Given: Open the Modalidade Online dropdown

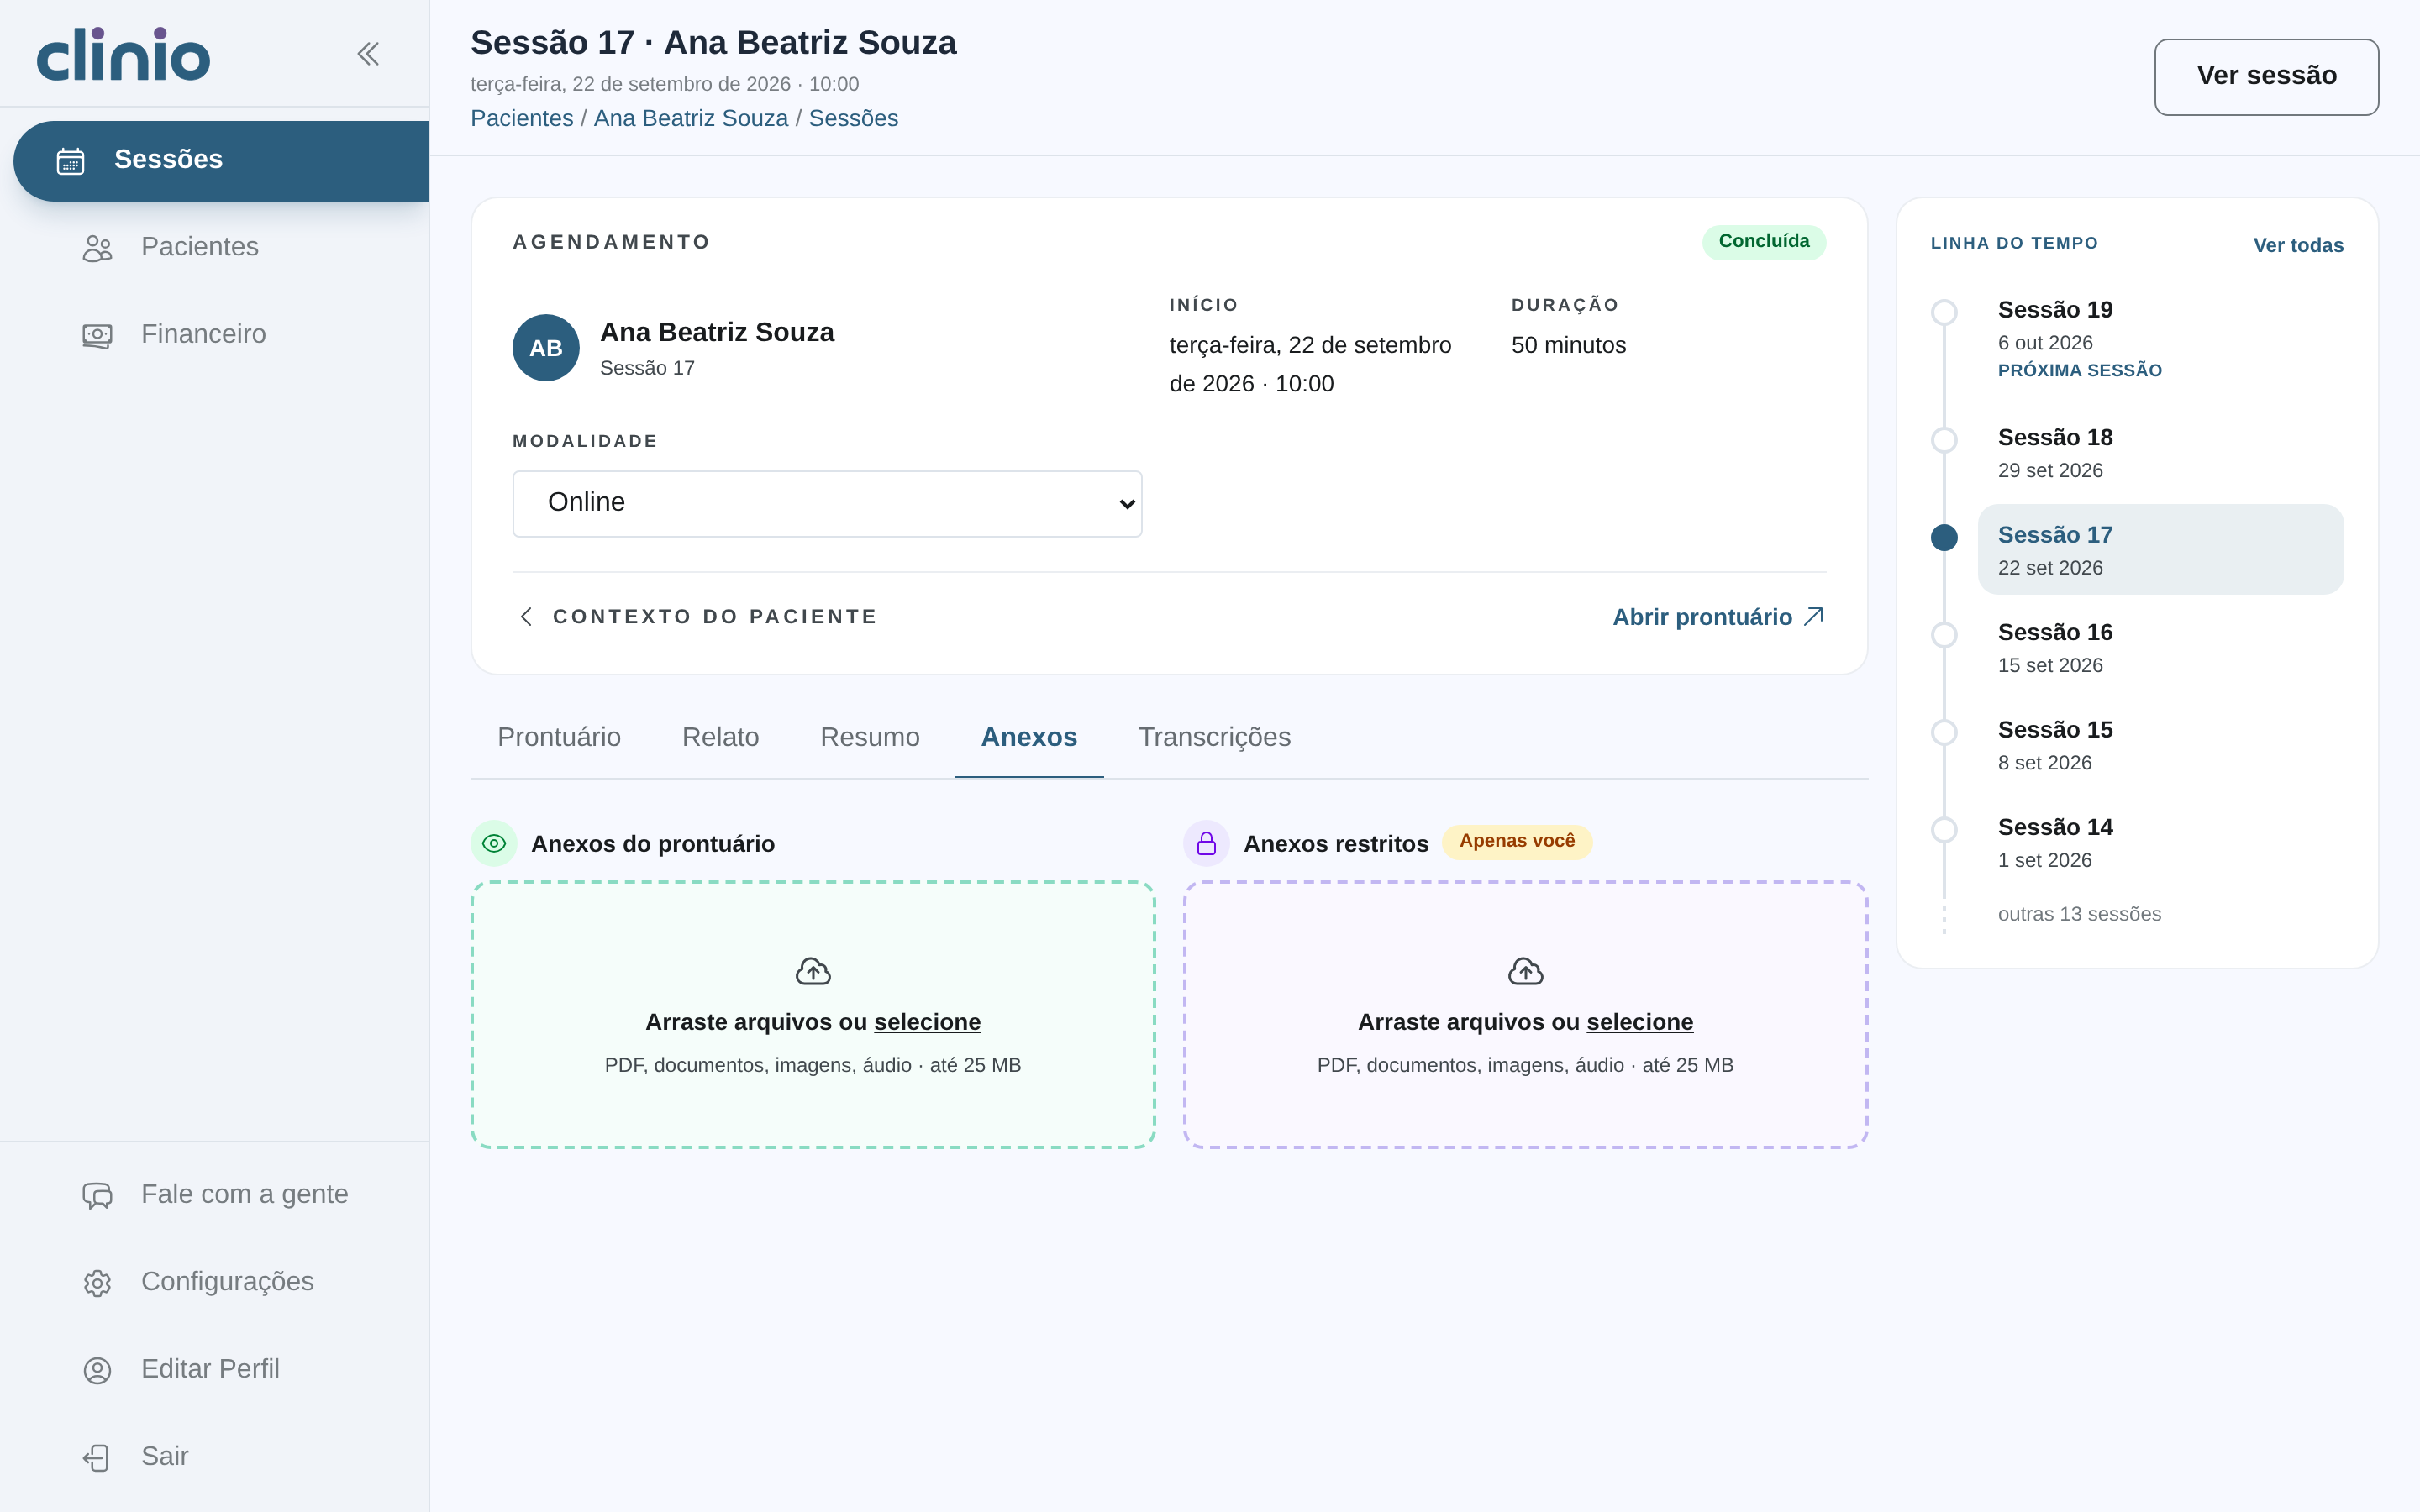Looking at the screenshot, I should [827, 503].
